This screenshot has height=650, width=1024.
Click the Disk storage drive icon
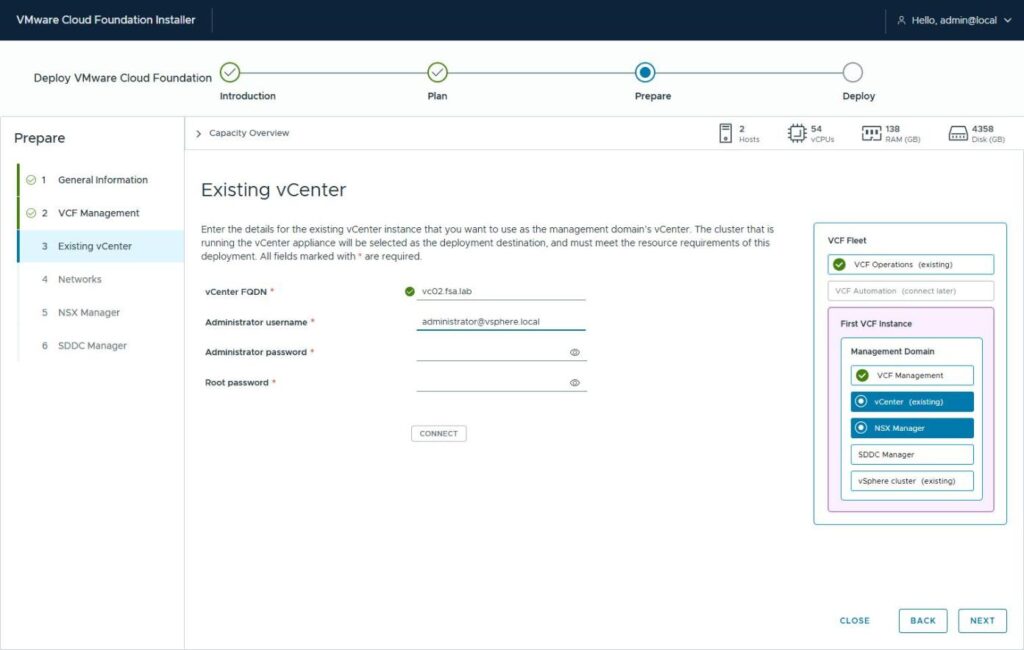click(x=958, y=133)
